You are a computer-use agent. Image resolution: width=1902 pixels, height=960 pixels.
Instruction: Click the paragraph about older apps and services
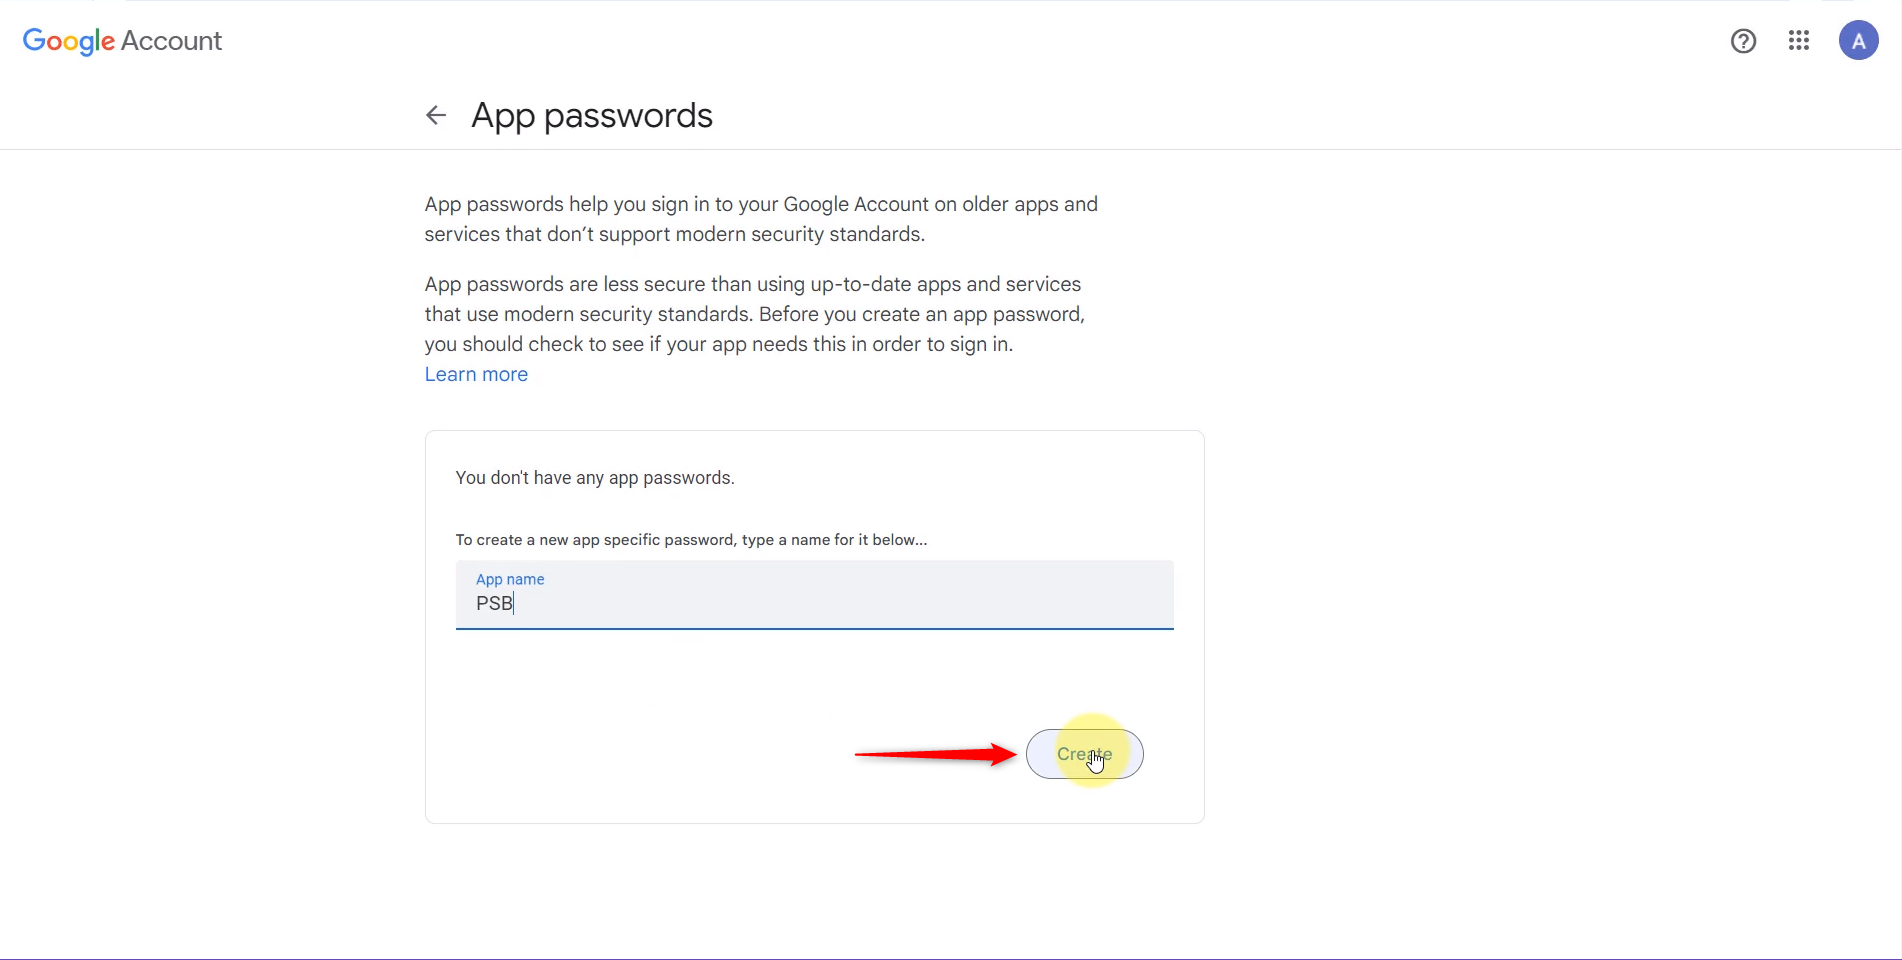(761, 219)
